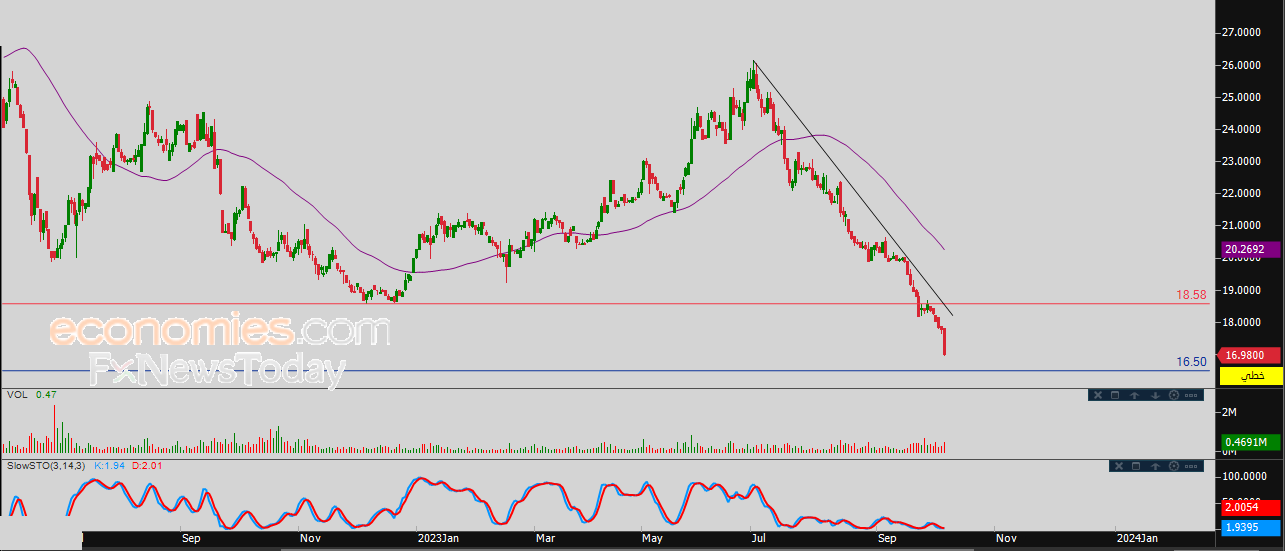The image size is (1285, 551).
Task: Select the VOL indicator label
Action: point(16,394)
